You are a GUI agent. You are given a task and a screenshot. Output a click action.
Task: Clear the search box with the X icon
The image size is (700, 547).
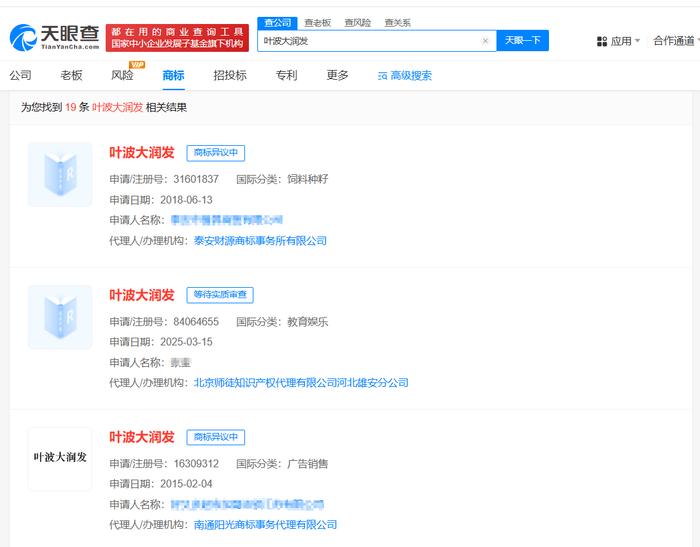(485, 41)
